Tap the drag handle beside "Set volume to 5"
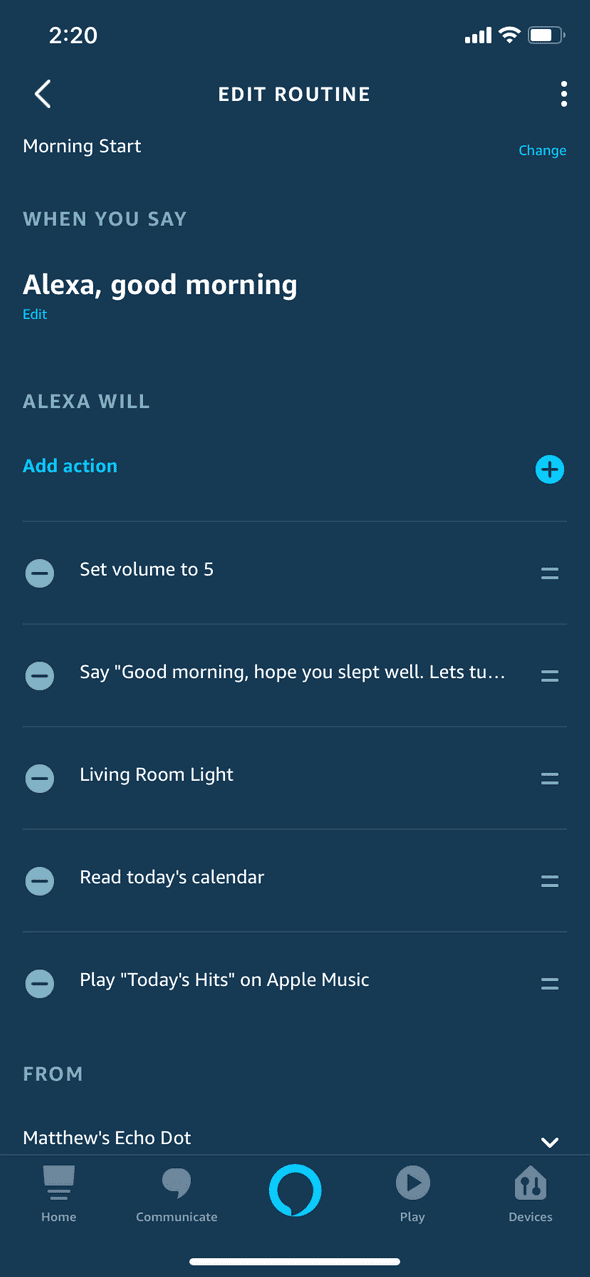The width and height of the screenshot is (590, 1277). 549,573
